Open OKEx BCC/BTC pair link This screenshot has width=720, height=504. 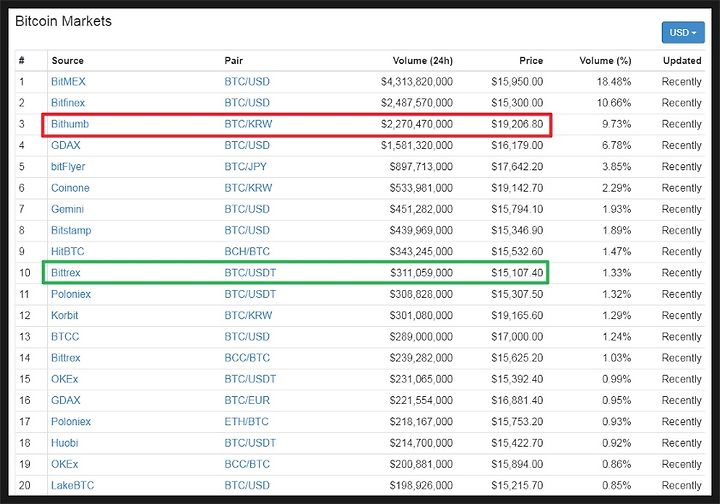click(x=247, y=464)
